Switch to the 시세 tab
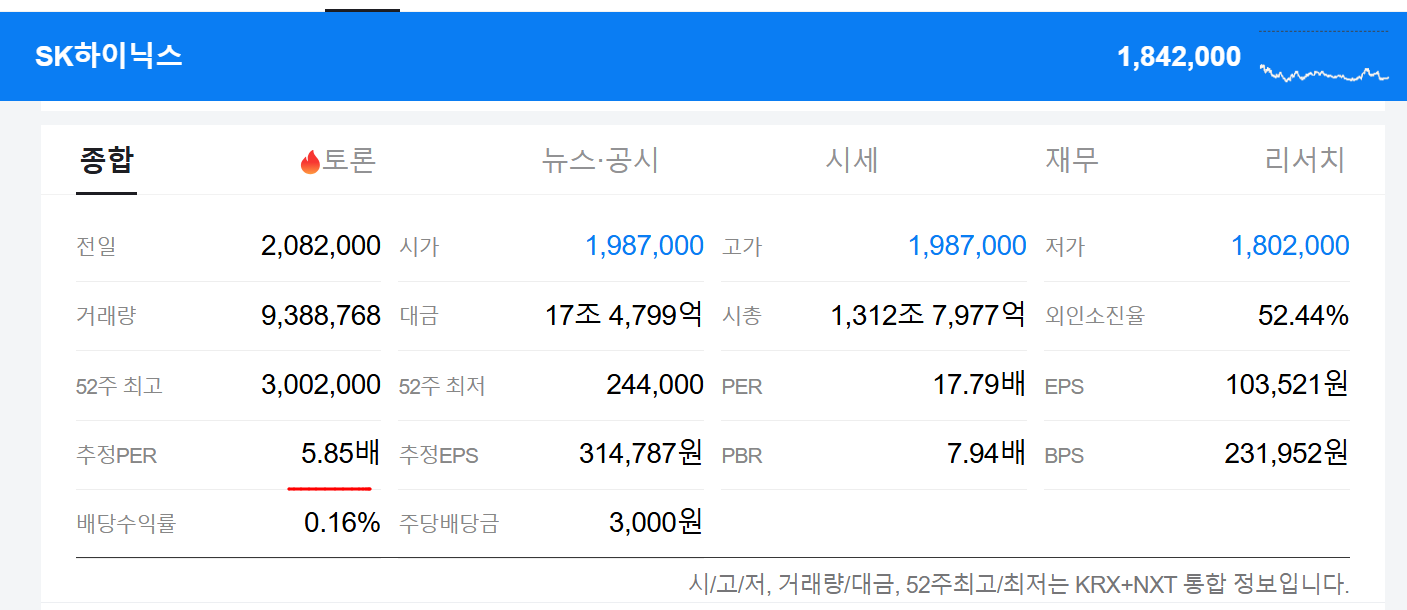The width and height of the screenshot is (1407, 610). click(852, 160)
